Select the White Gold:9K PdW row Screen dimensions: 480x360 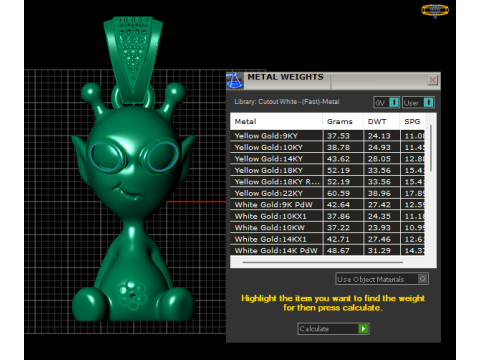pyautogui.click(x=327, y=204)
